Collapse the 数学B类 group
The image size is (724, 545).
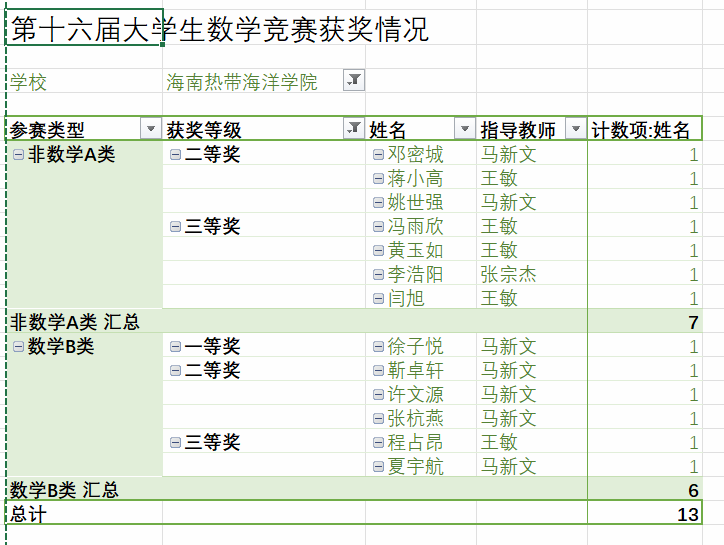coord(18,346)
